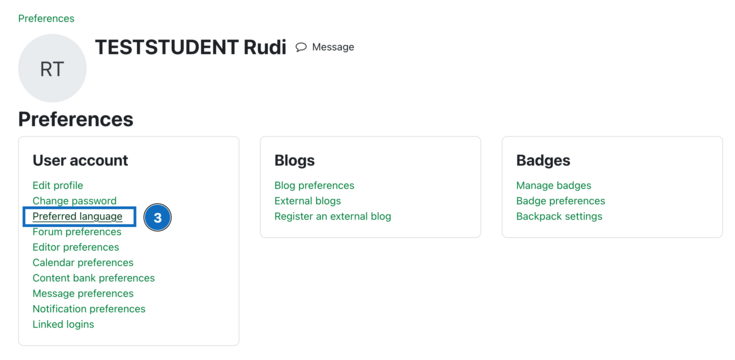Select Preferred language
Image resolution: width=735 pixels, height=360 pixels.
point(77,216)
